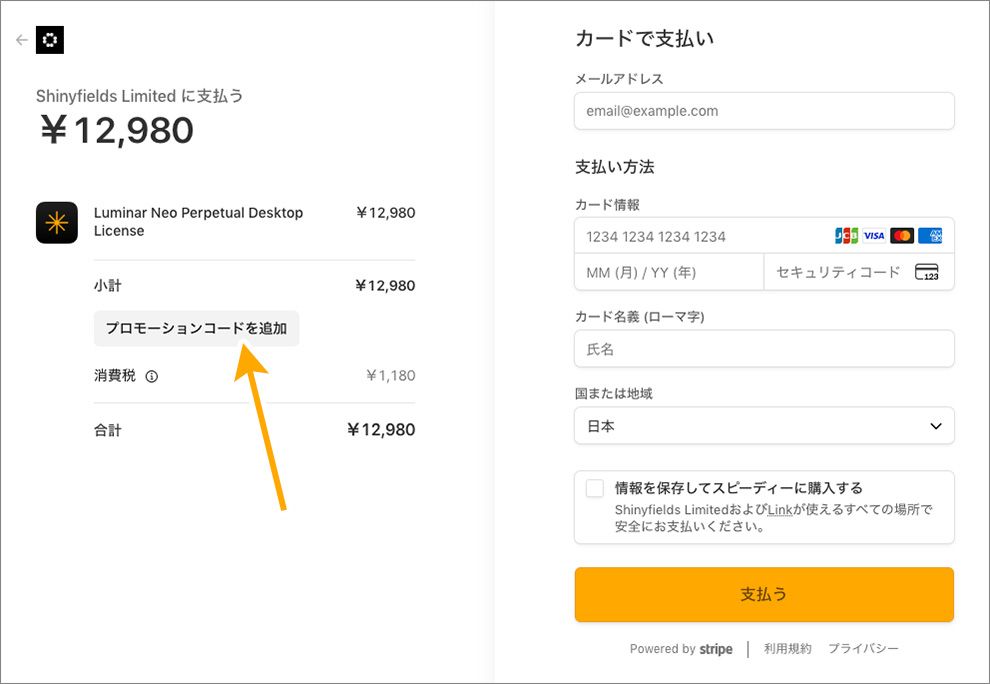Focus the card expiry MM/YY field
The width and height of the screenshot is (990, 684).
(668, 272)
